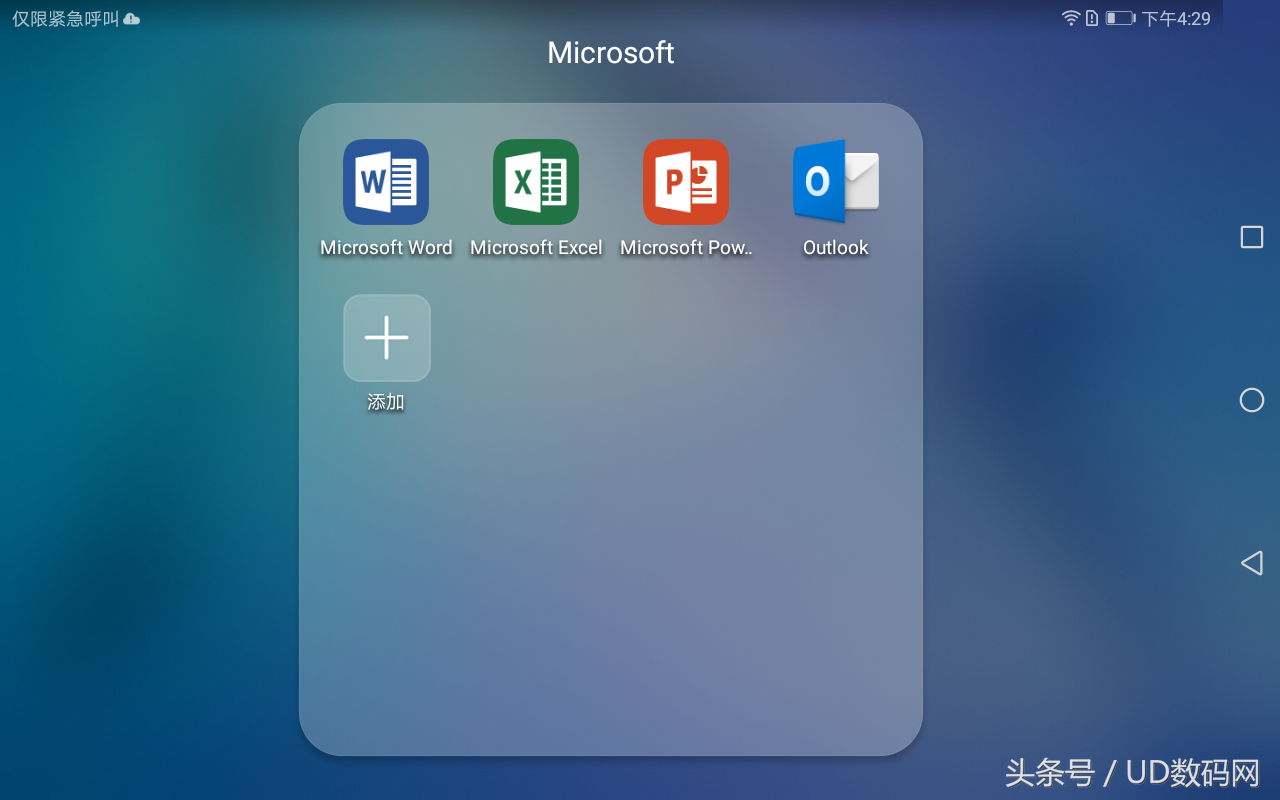This screenshot has height=800, width=1280.
Task: Tap the battery indicator in status bar
Action: click(1120, 18)
